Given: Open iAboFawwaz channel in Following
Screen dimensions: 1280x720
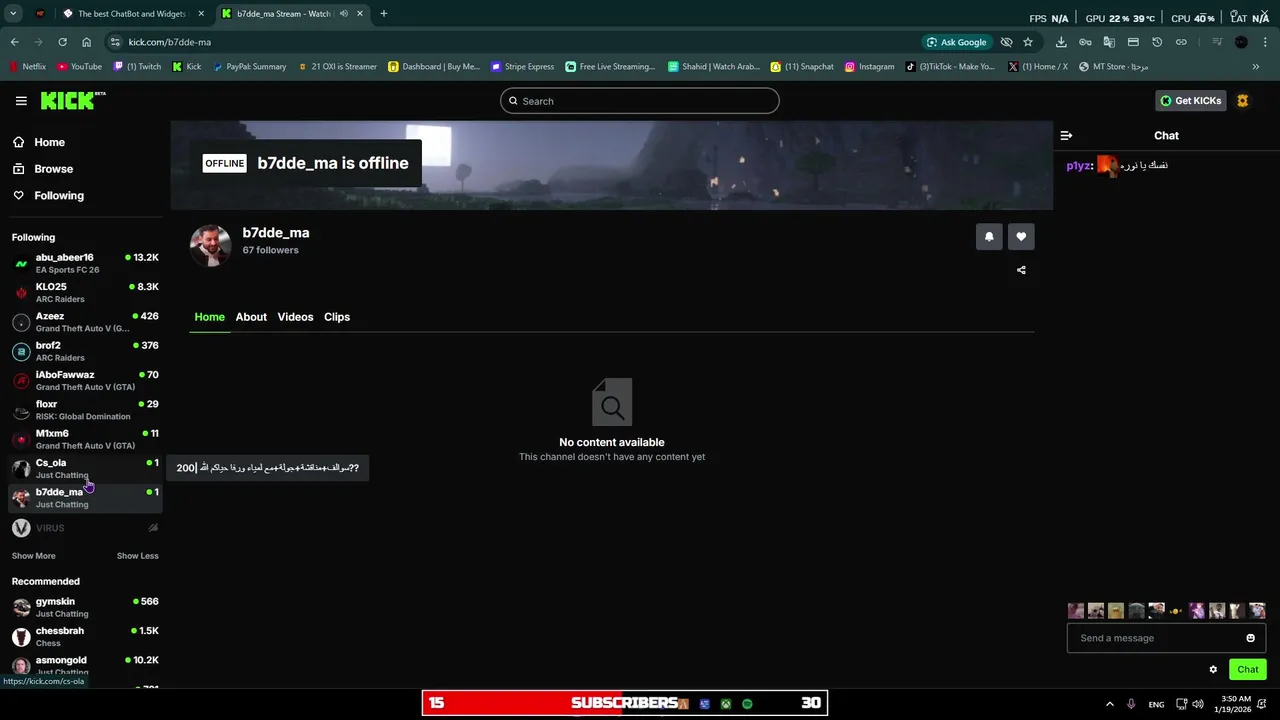Looking at the screenshot, I should (85, 381).
